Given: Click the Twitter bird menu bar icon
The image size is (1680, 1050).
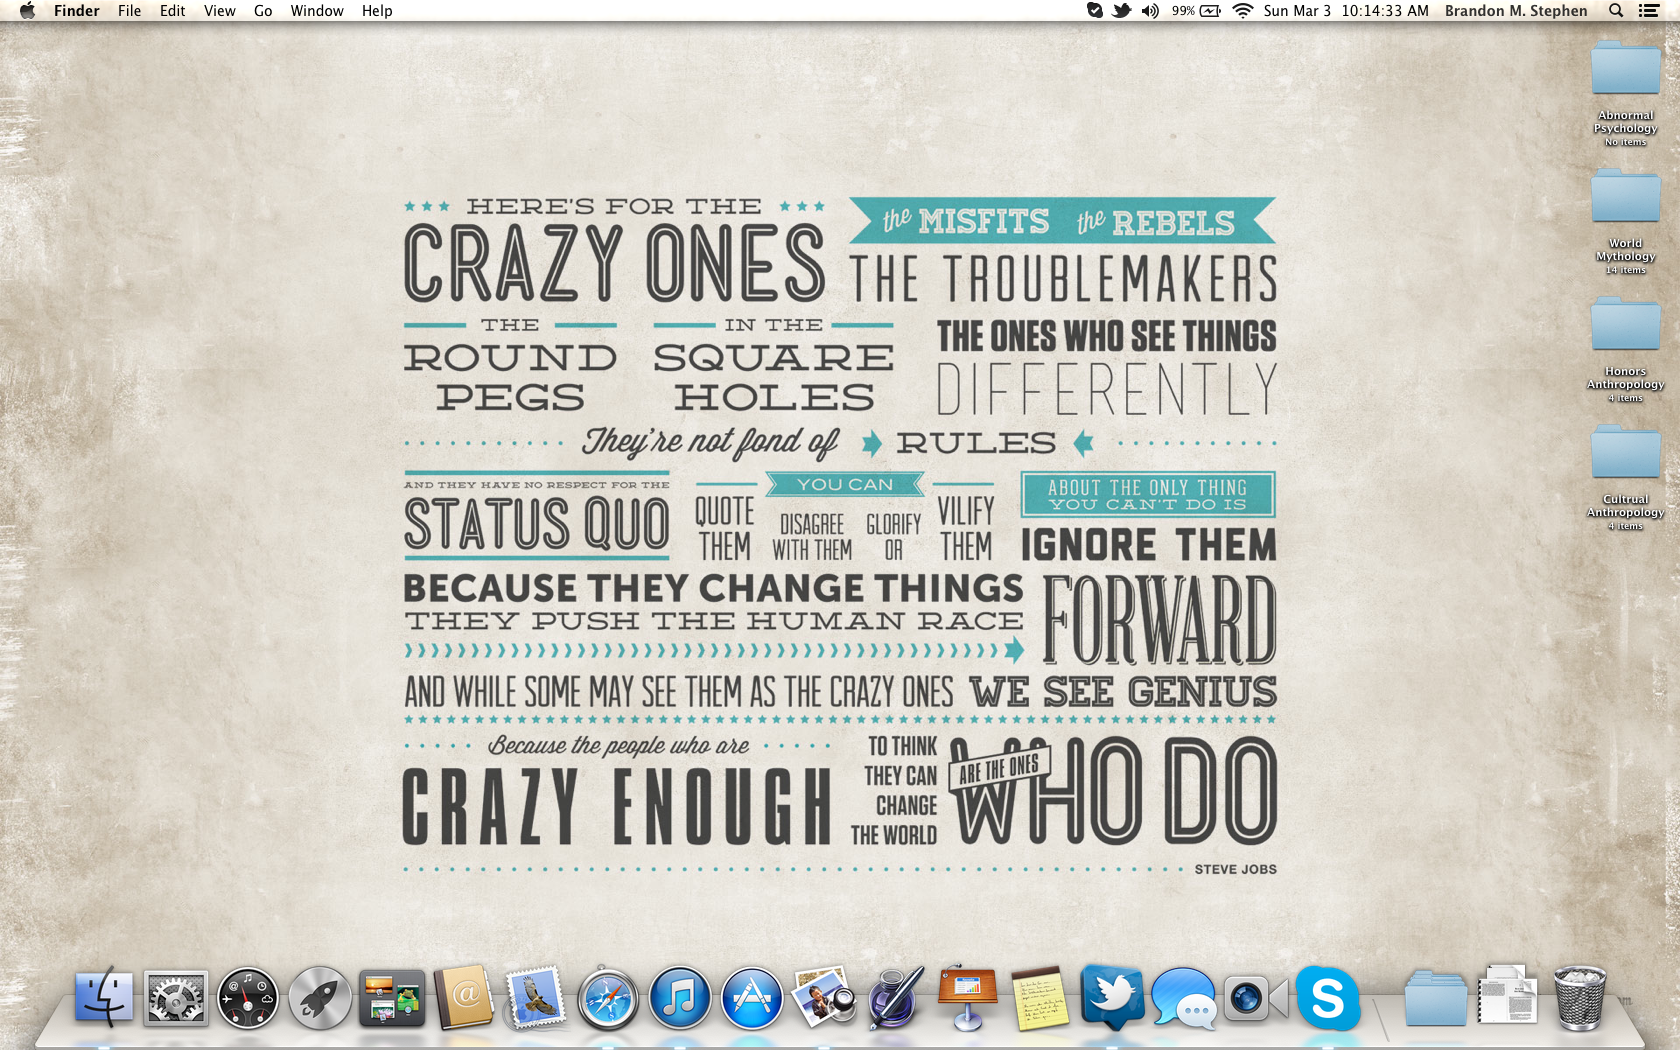Looking at the screenshot, I should click(x=1122, y=11).
